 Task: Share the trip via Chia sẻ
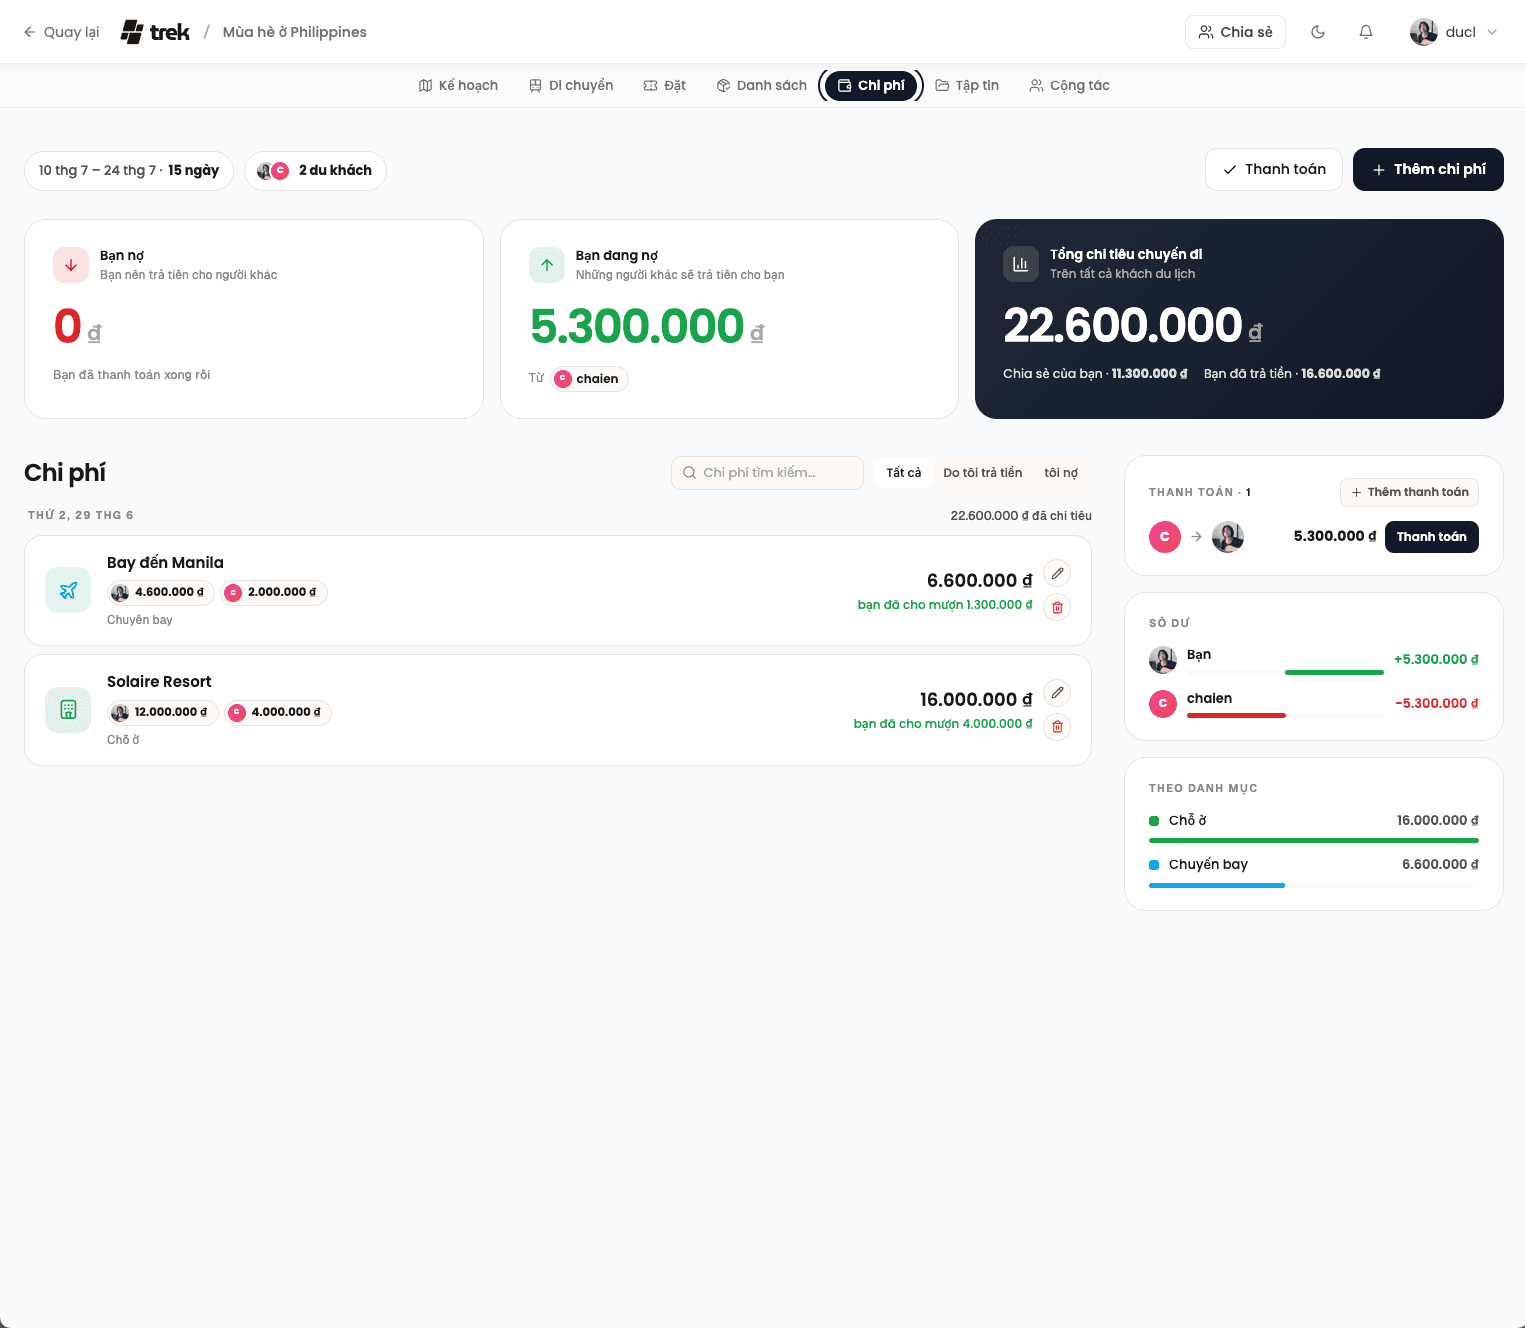[1235, 32]
